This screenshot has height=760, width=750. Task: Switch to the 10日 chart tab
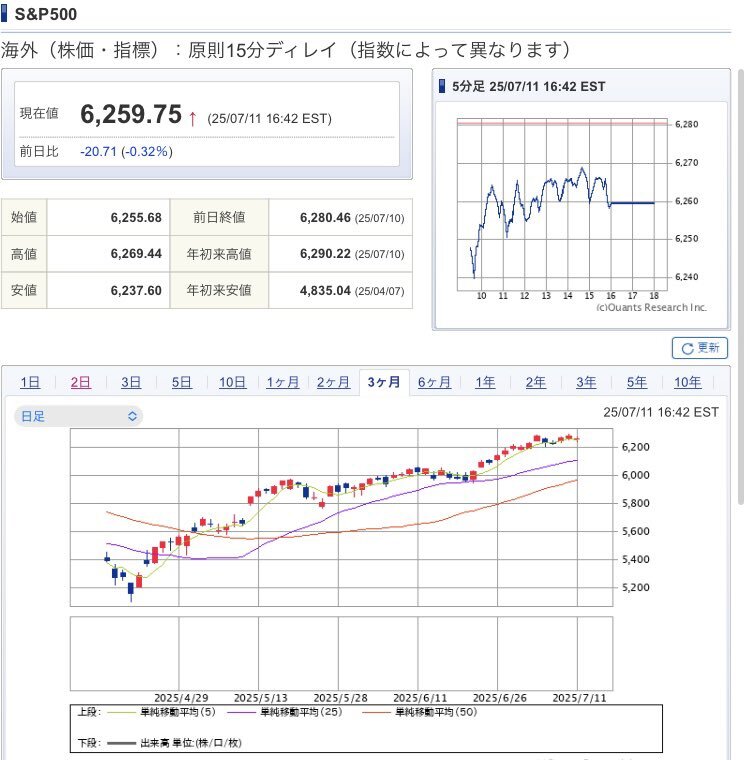coord(232,382)
